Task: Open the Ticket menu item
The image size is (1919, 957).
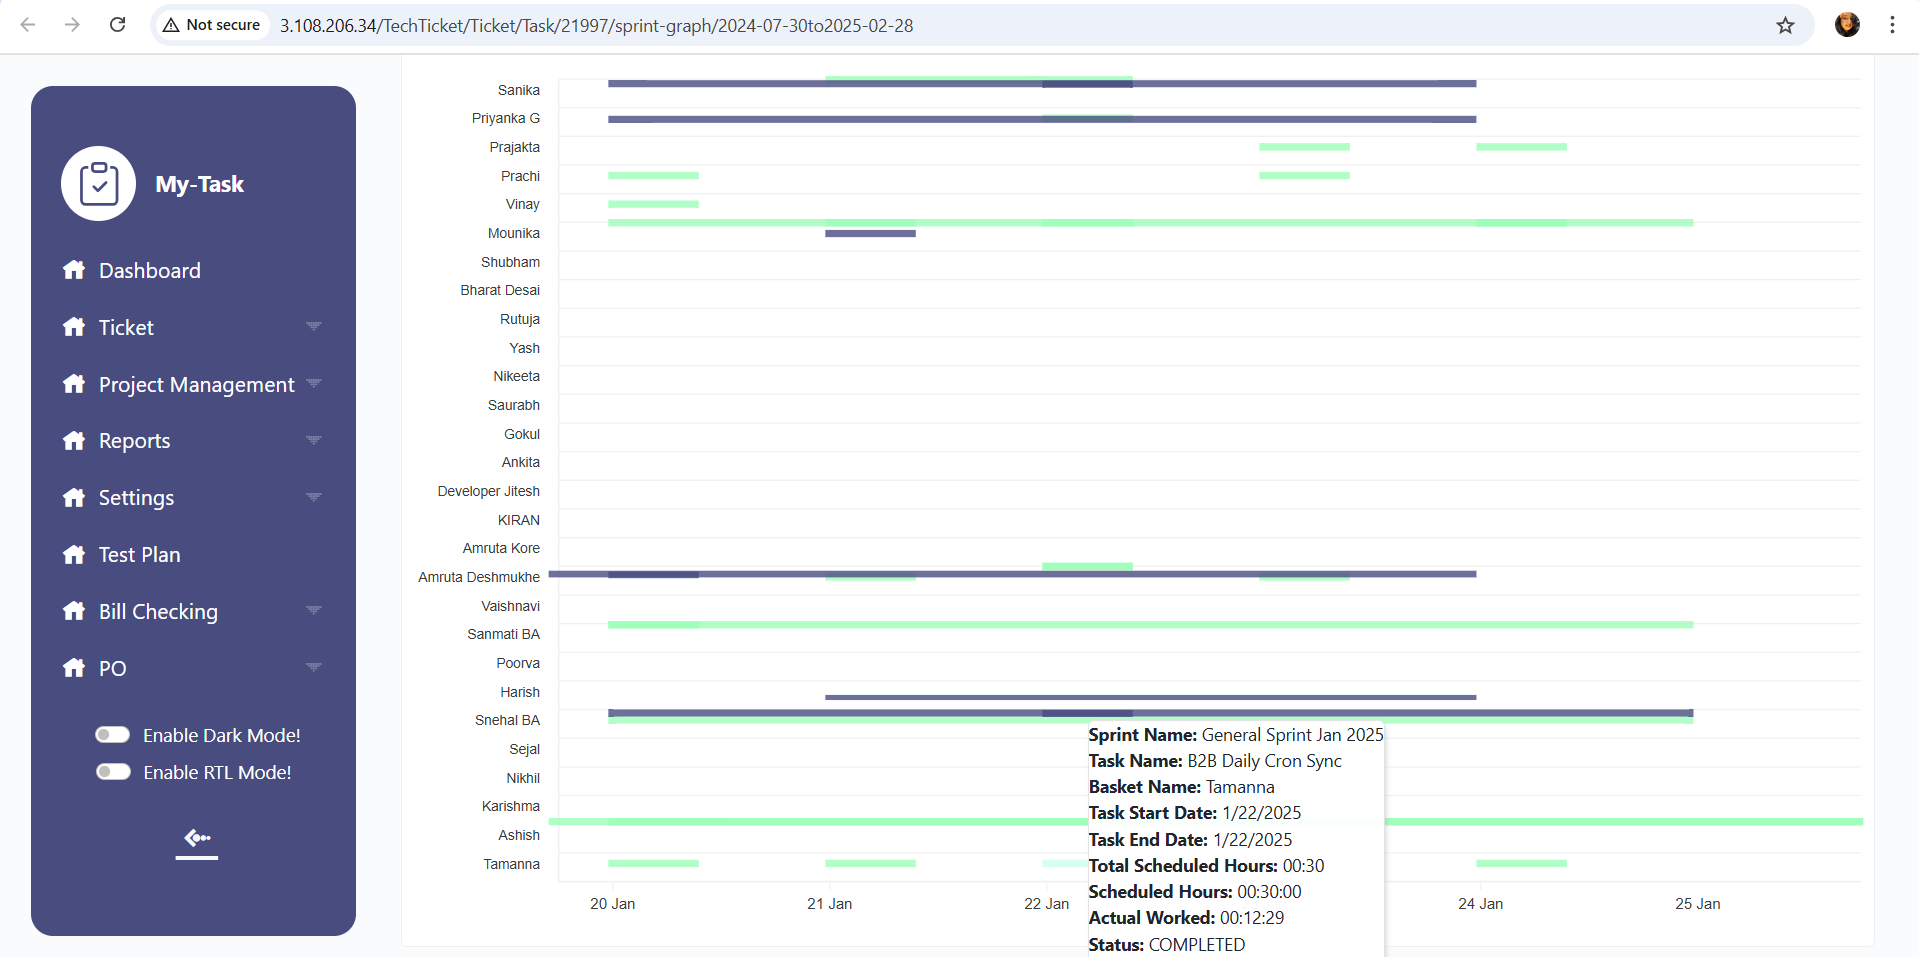Action: click(126, 328)
